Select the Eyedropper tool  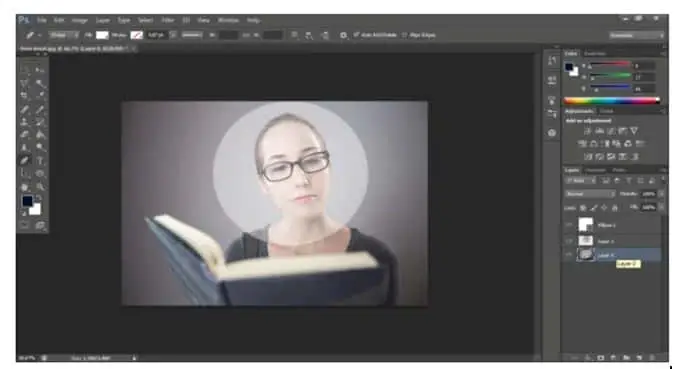pos(40,95)
